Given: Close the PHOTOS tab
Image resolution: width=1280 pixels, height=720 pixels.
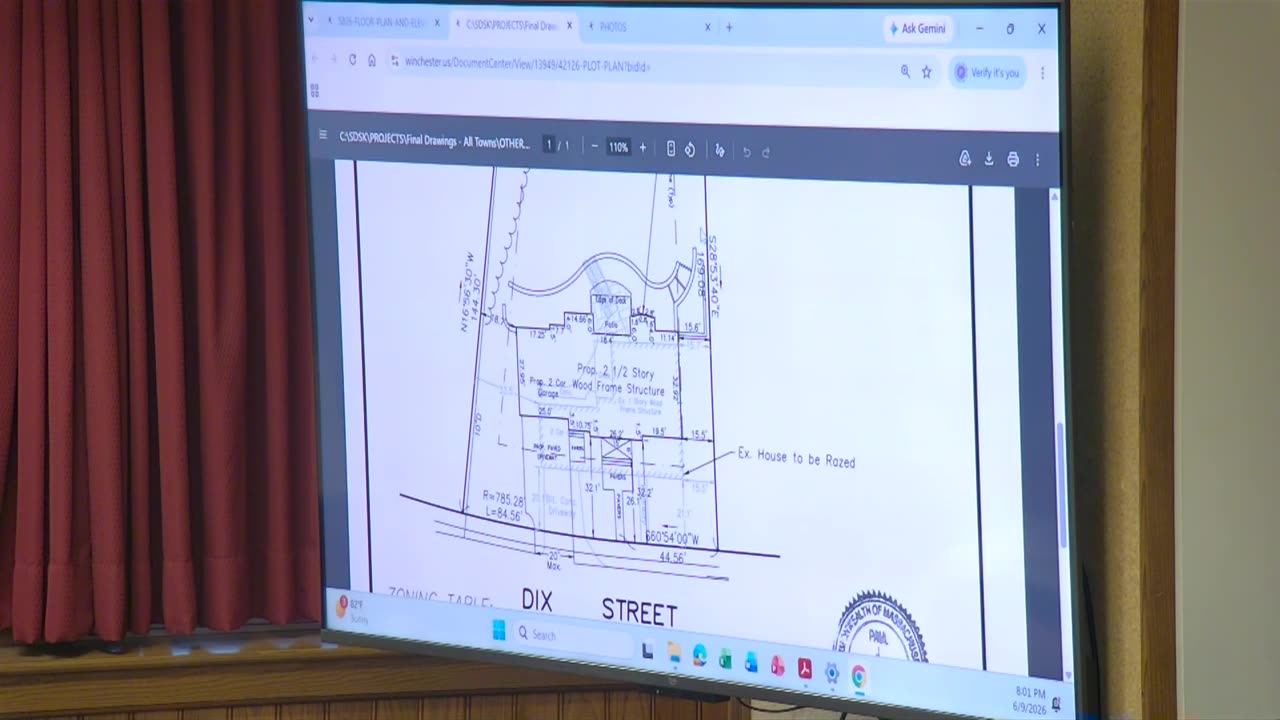Looking at the screenshot, I should (708, 27).
